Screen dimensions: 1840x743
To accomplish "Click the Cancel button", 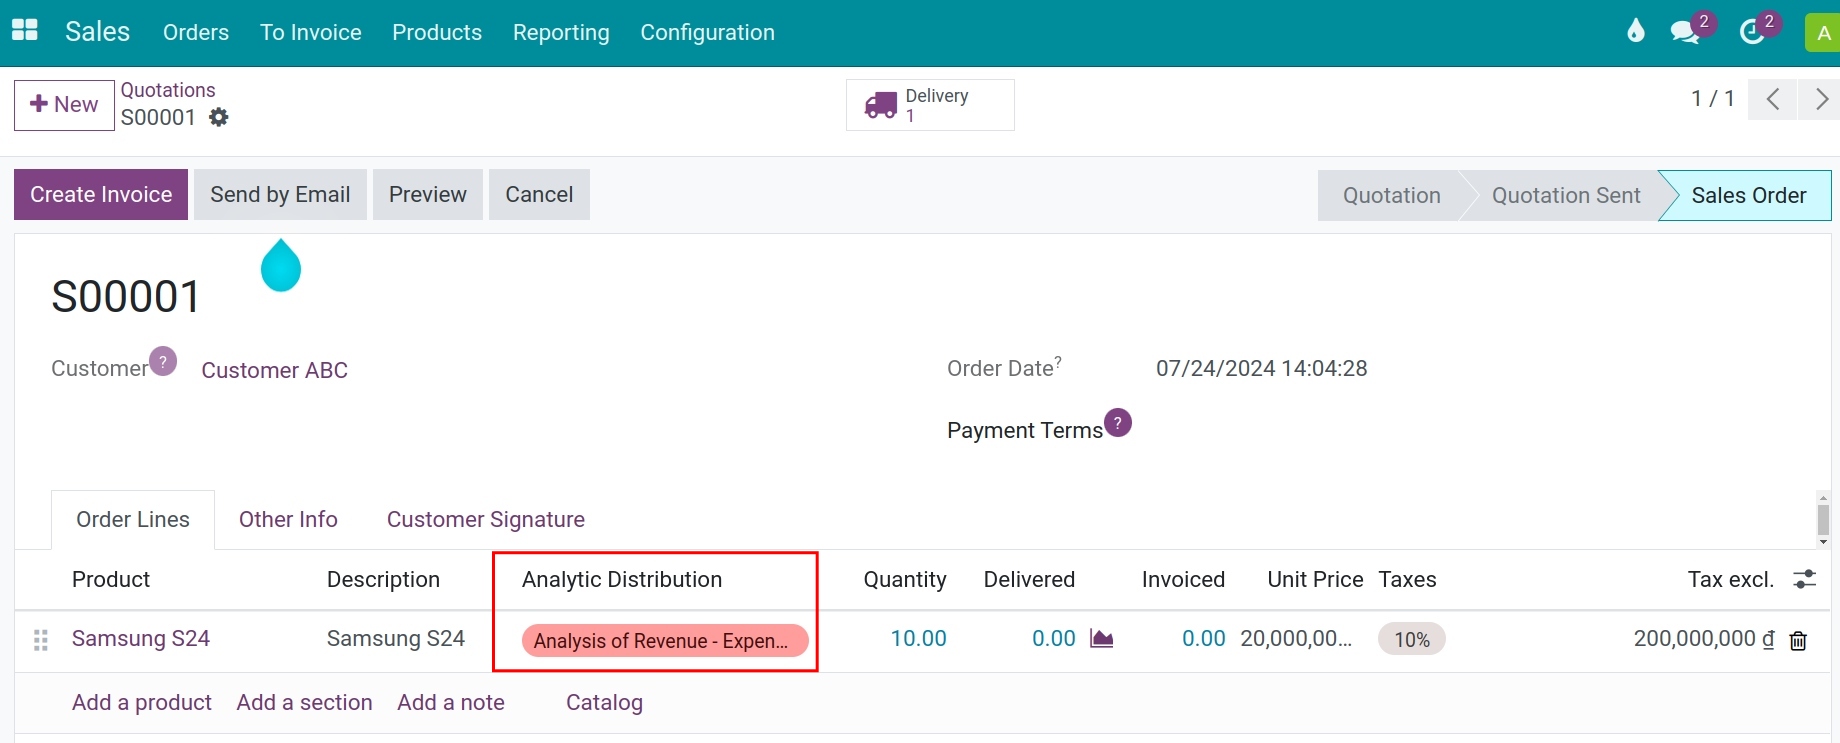I will point(539,194).
